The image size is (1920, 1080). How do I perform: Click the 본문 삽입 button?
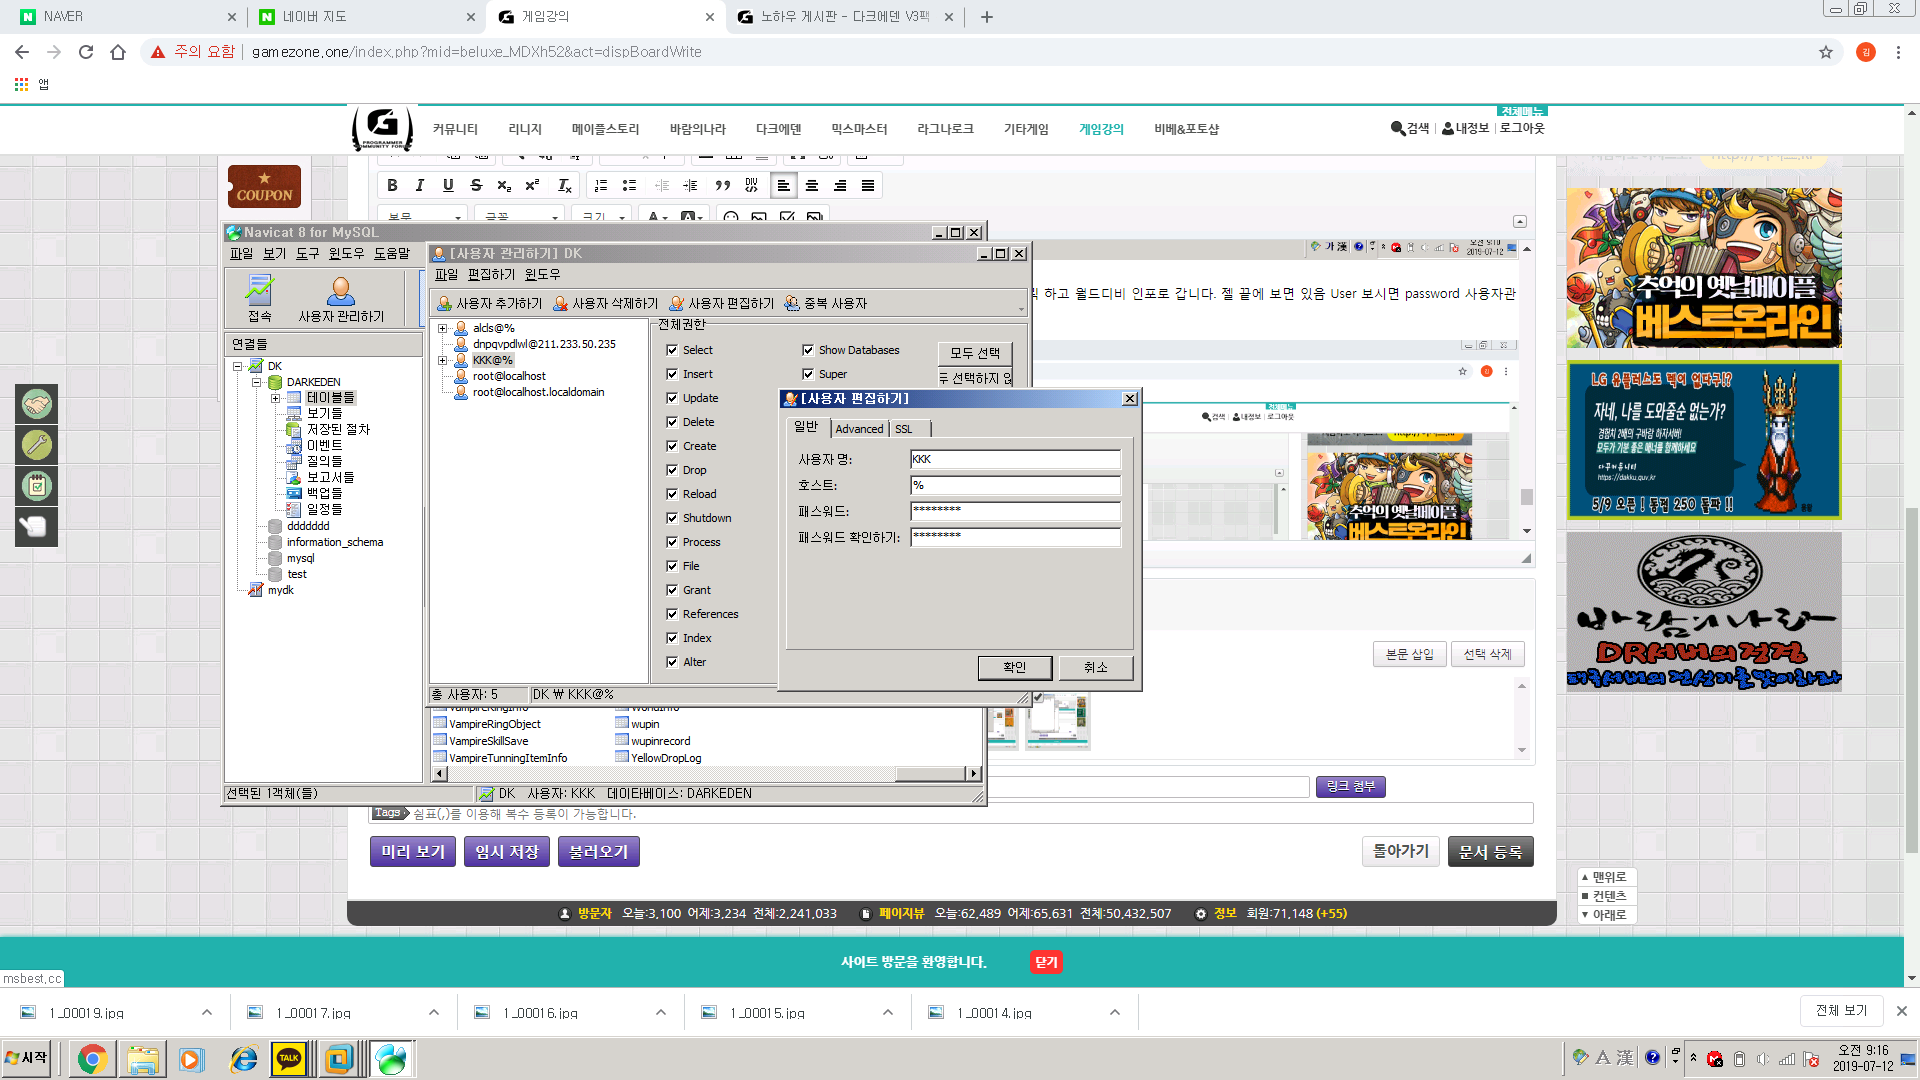[1409, 654]
